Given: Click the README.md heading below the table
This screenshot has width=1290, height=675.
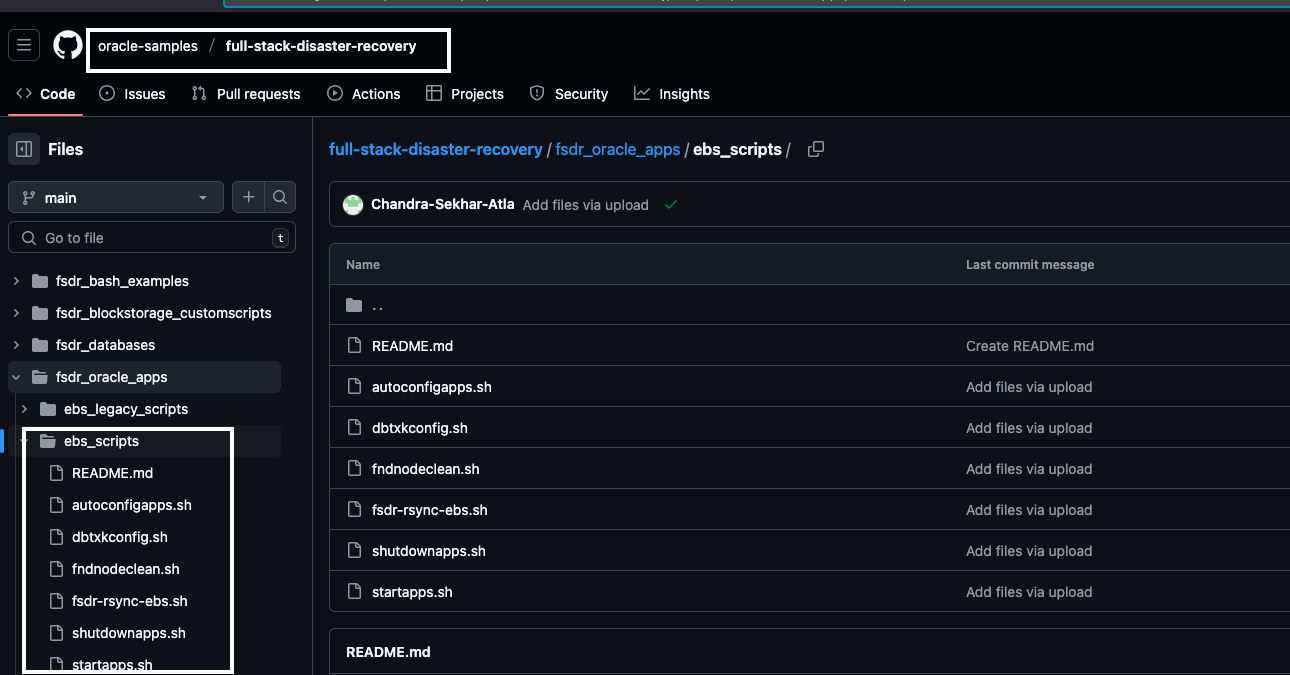Looking at the screenshot, I should 388,652.
